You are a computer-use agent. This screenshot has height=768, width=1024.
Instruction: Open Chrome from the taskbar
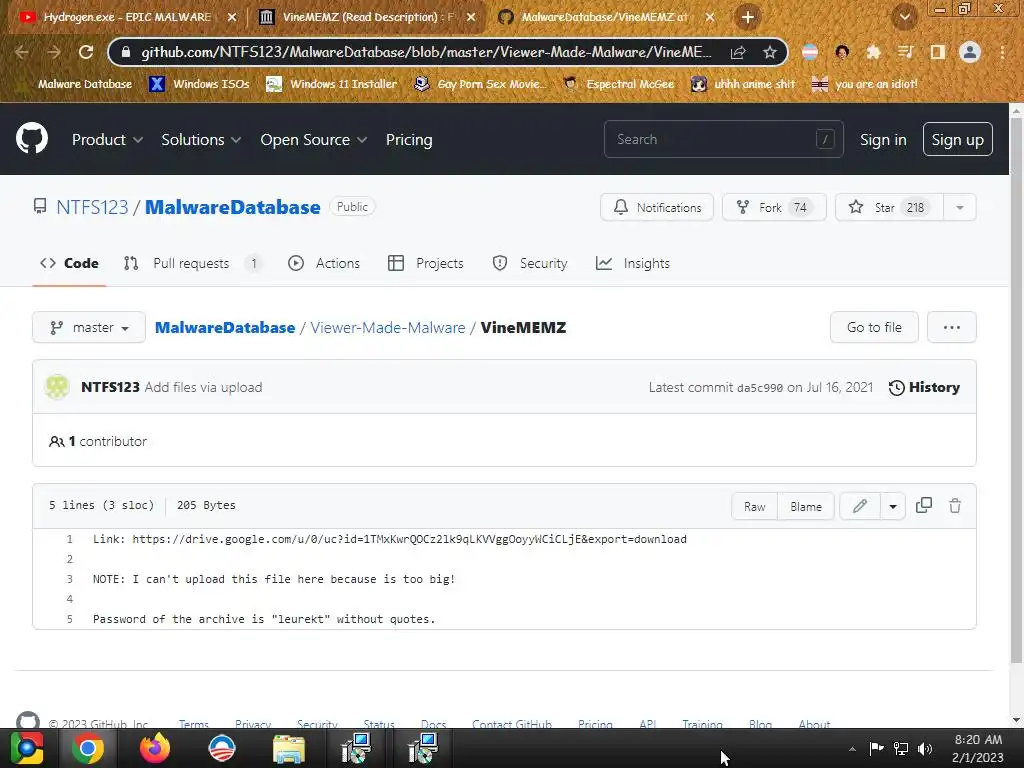[88, 748]
